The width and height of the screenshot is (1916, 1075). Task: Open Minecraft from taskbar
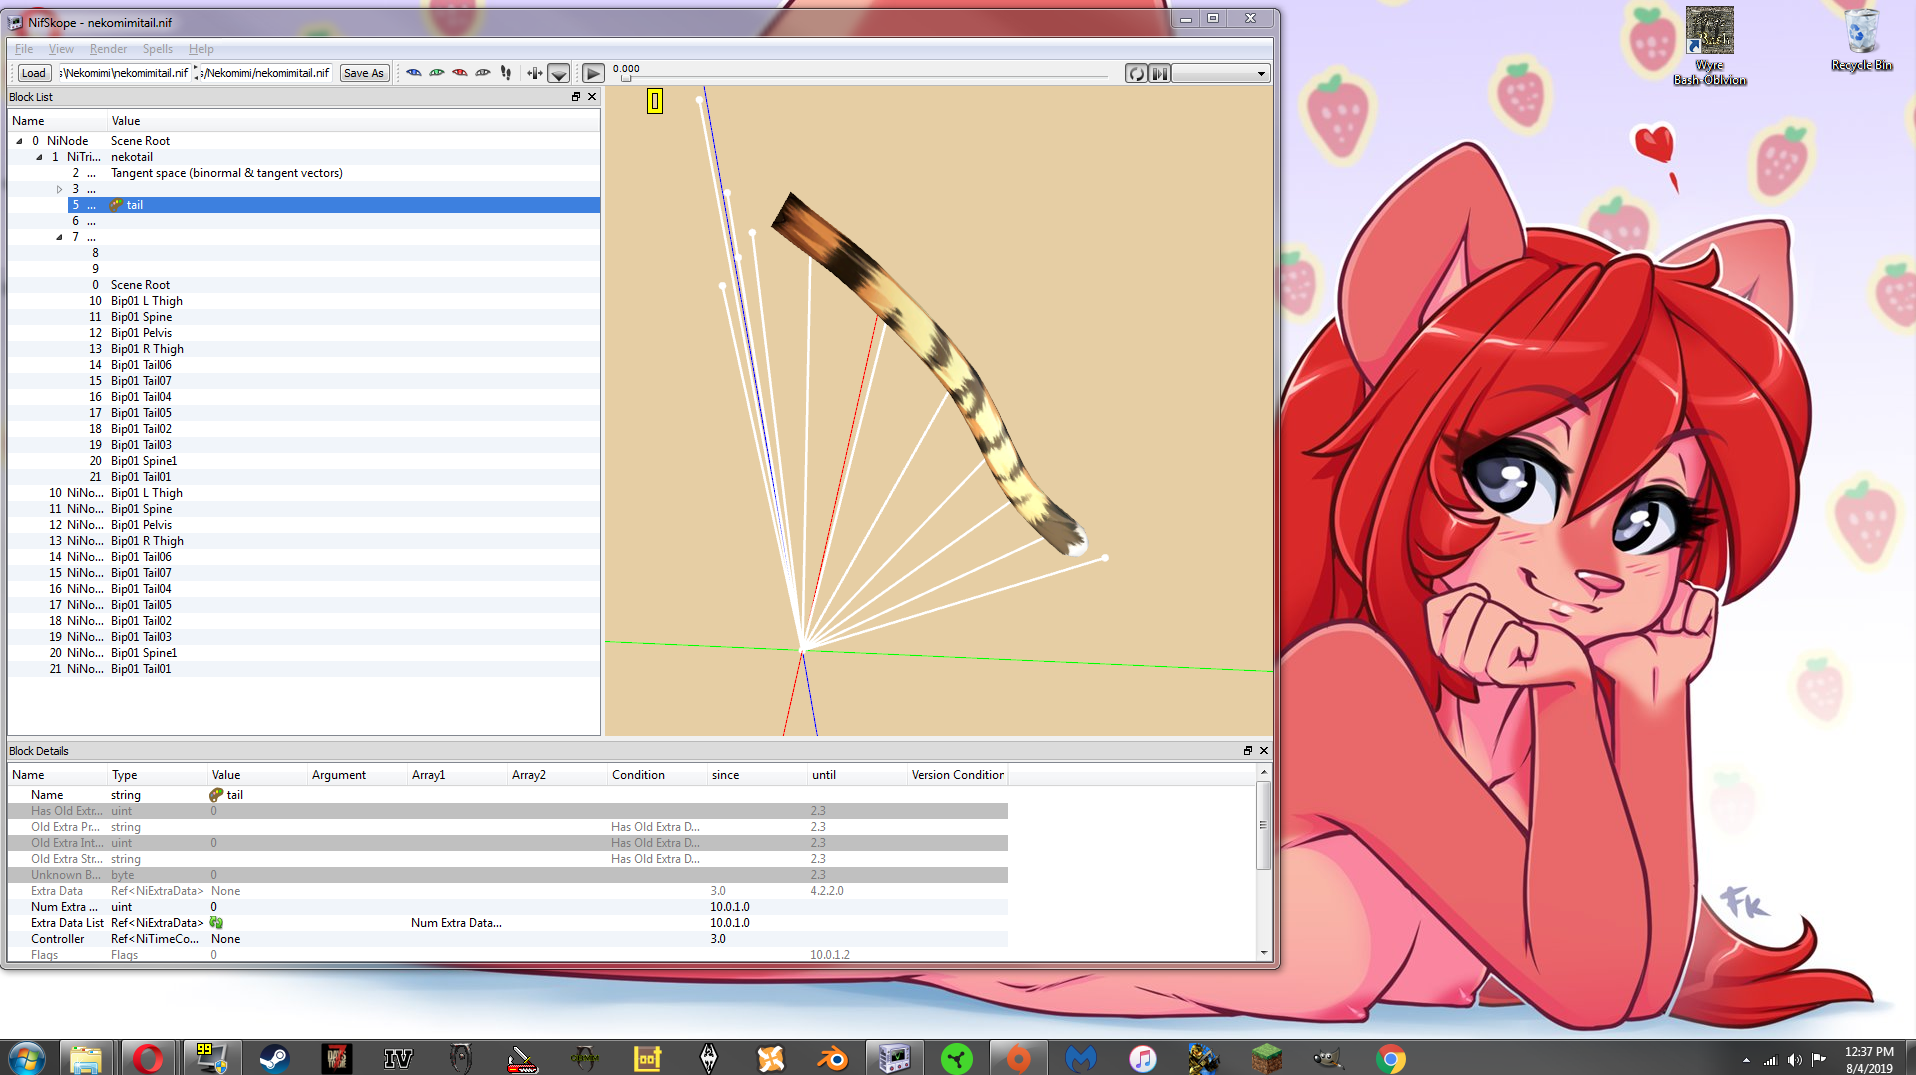(x=1267, y=1058)
